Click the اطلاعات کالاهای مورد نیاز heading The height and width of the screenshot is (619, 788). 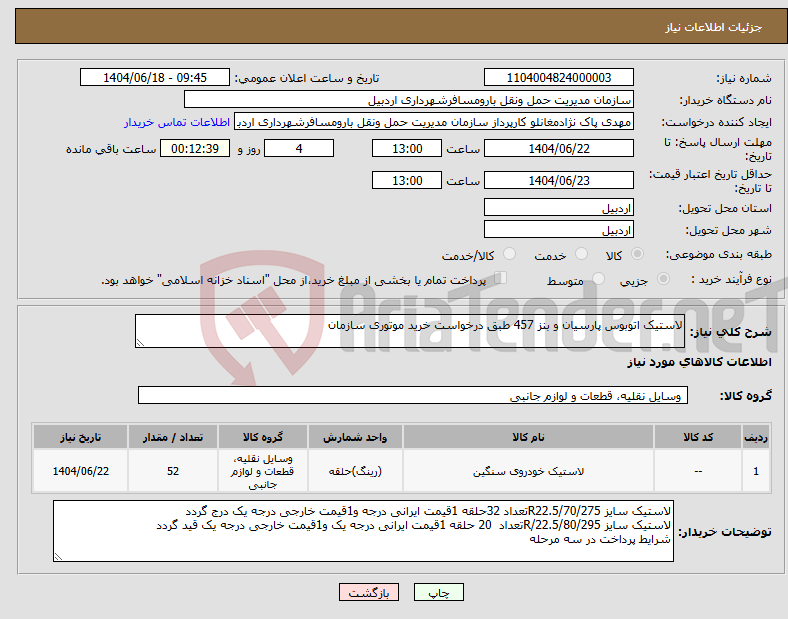699,362
